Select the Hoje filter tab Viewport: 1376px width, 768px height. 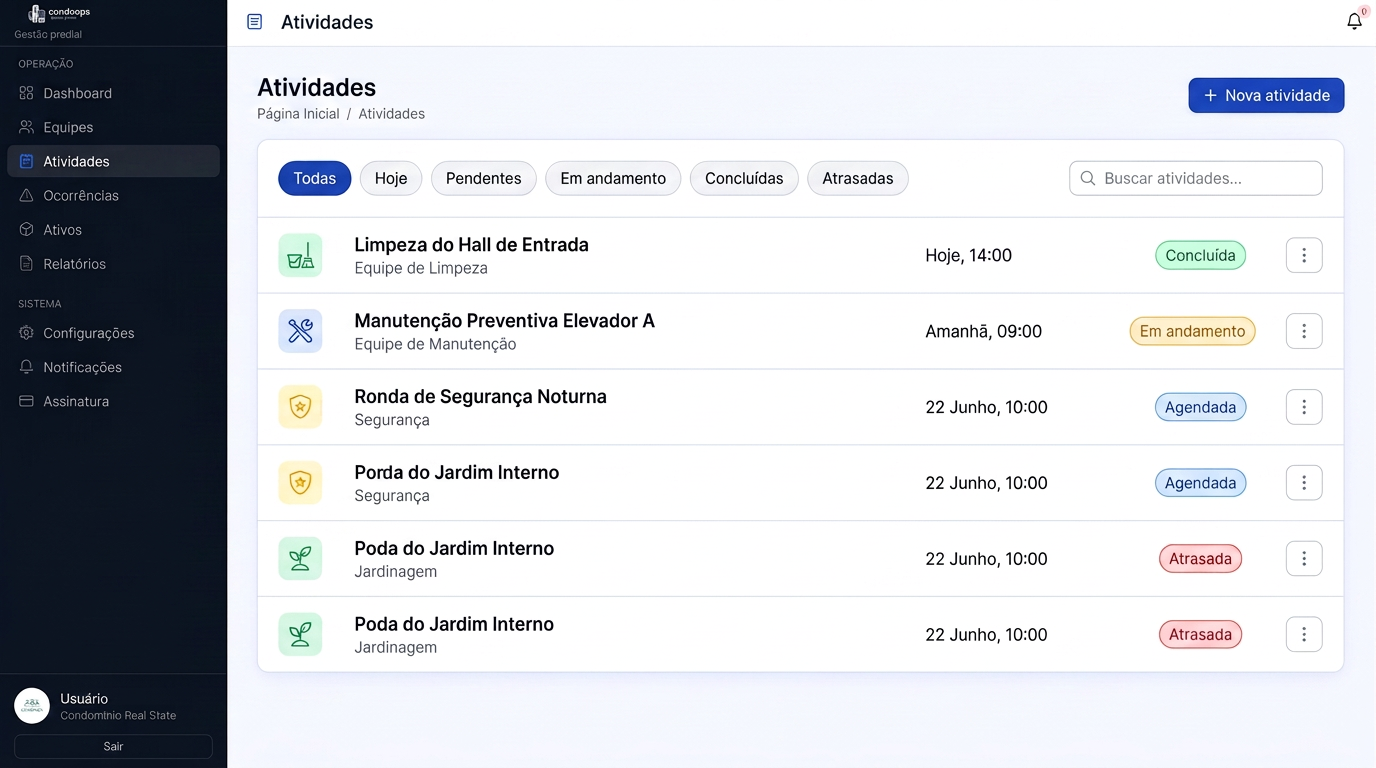pyautogui.click(x=391, y=178)
